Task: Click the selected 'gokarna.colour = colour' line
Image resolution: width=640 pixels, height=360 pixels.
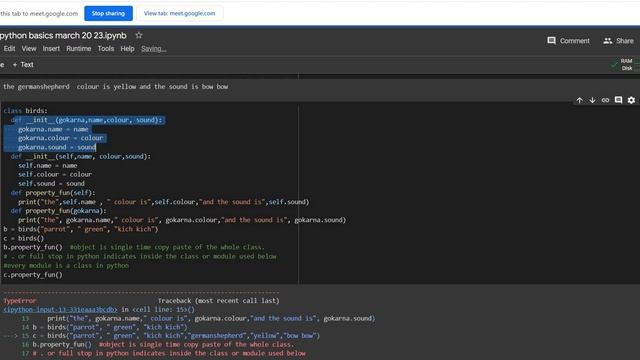Action: [60, 138]
